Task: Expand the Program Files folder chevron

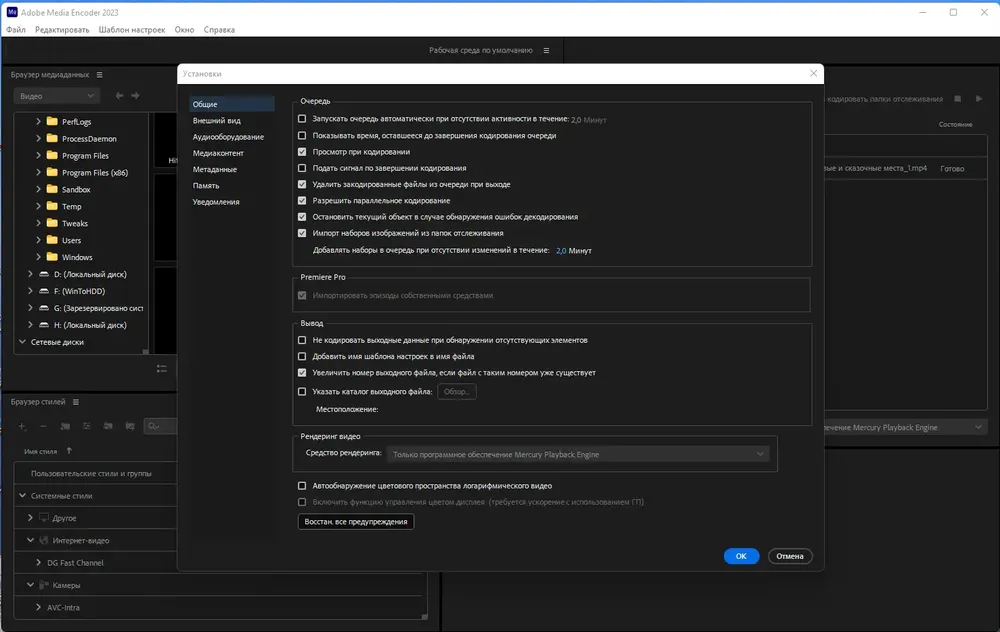Action: (38, 156)
